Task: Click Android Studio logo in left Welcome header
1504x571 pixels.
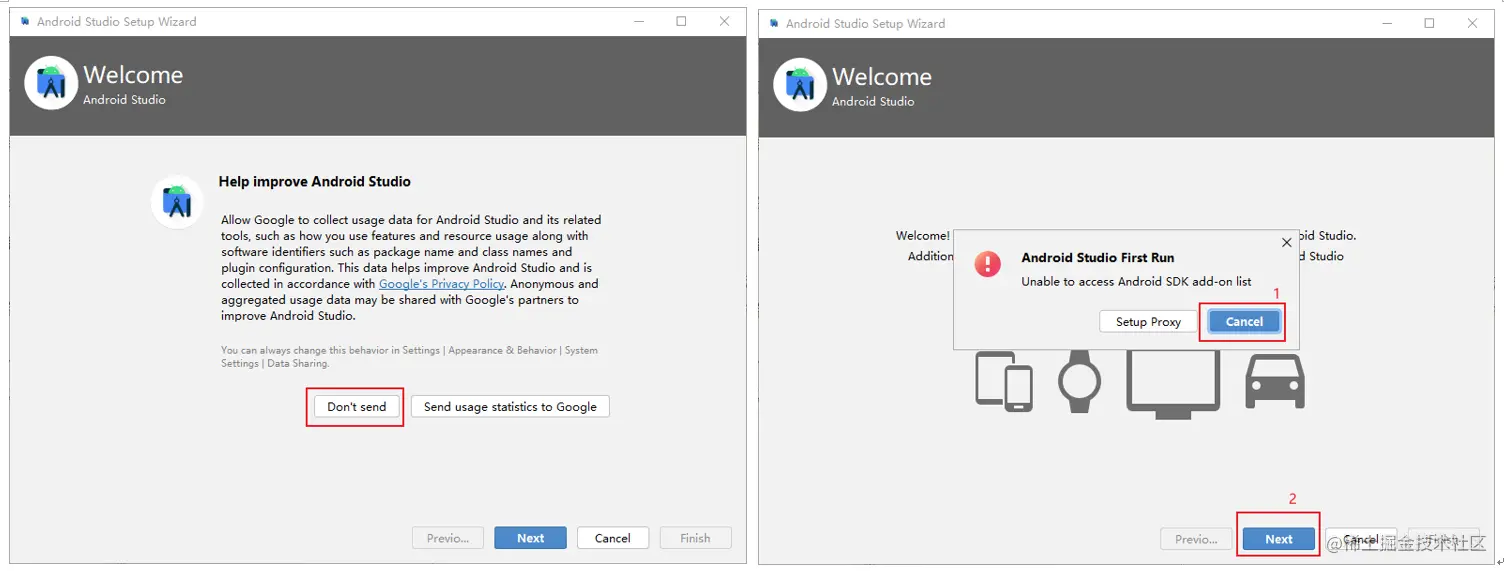Action: tap(51, 83)
